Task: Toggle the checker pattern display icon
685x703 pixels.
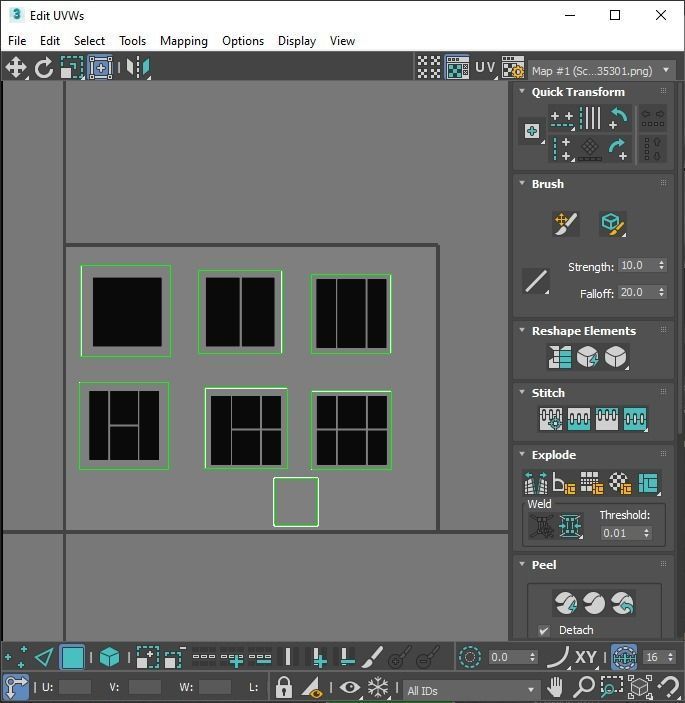Action: pos(429,68)
